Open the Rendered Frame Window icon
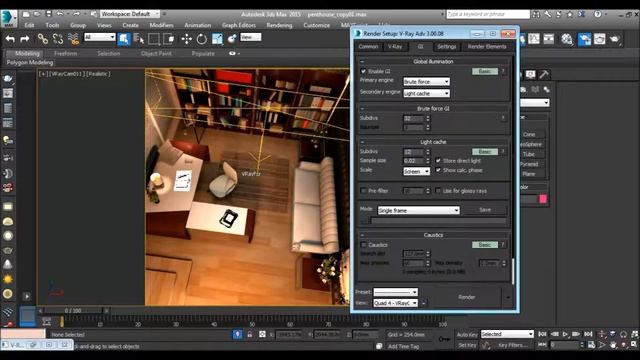640x360 pixels. 600,39
